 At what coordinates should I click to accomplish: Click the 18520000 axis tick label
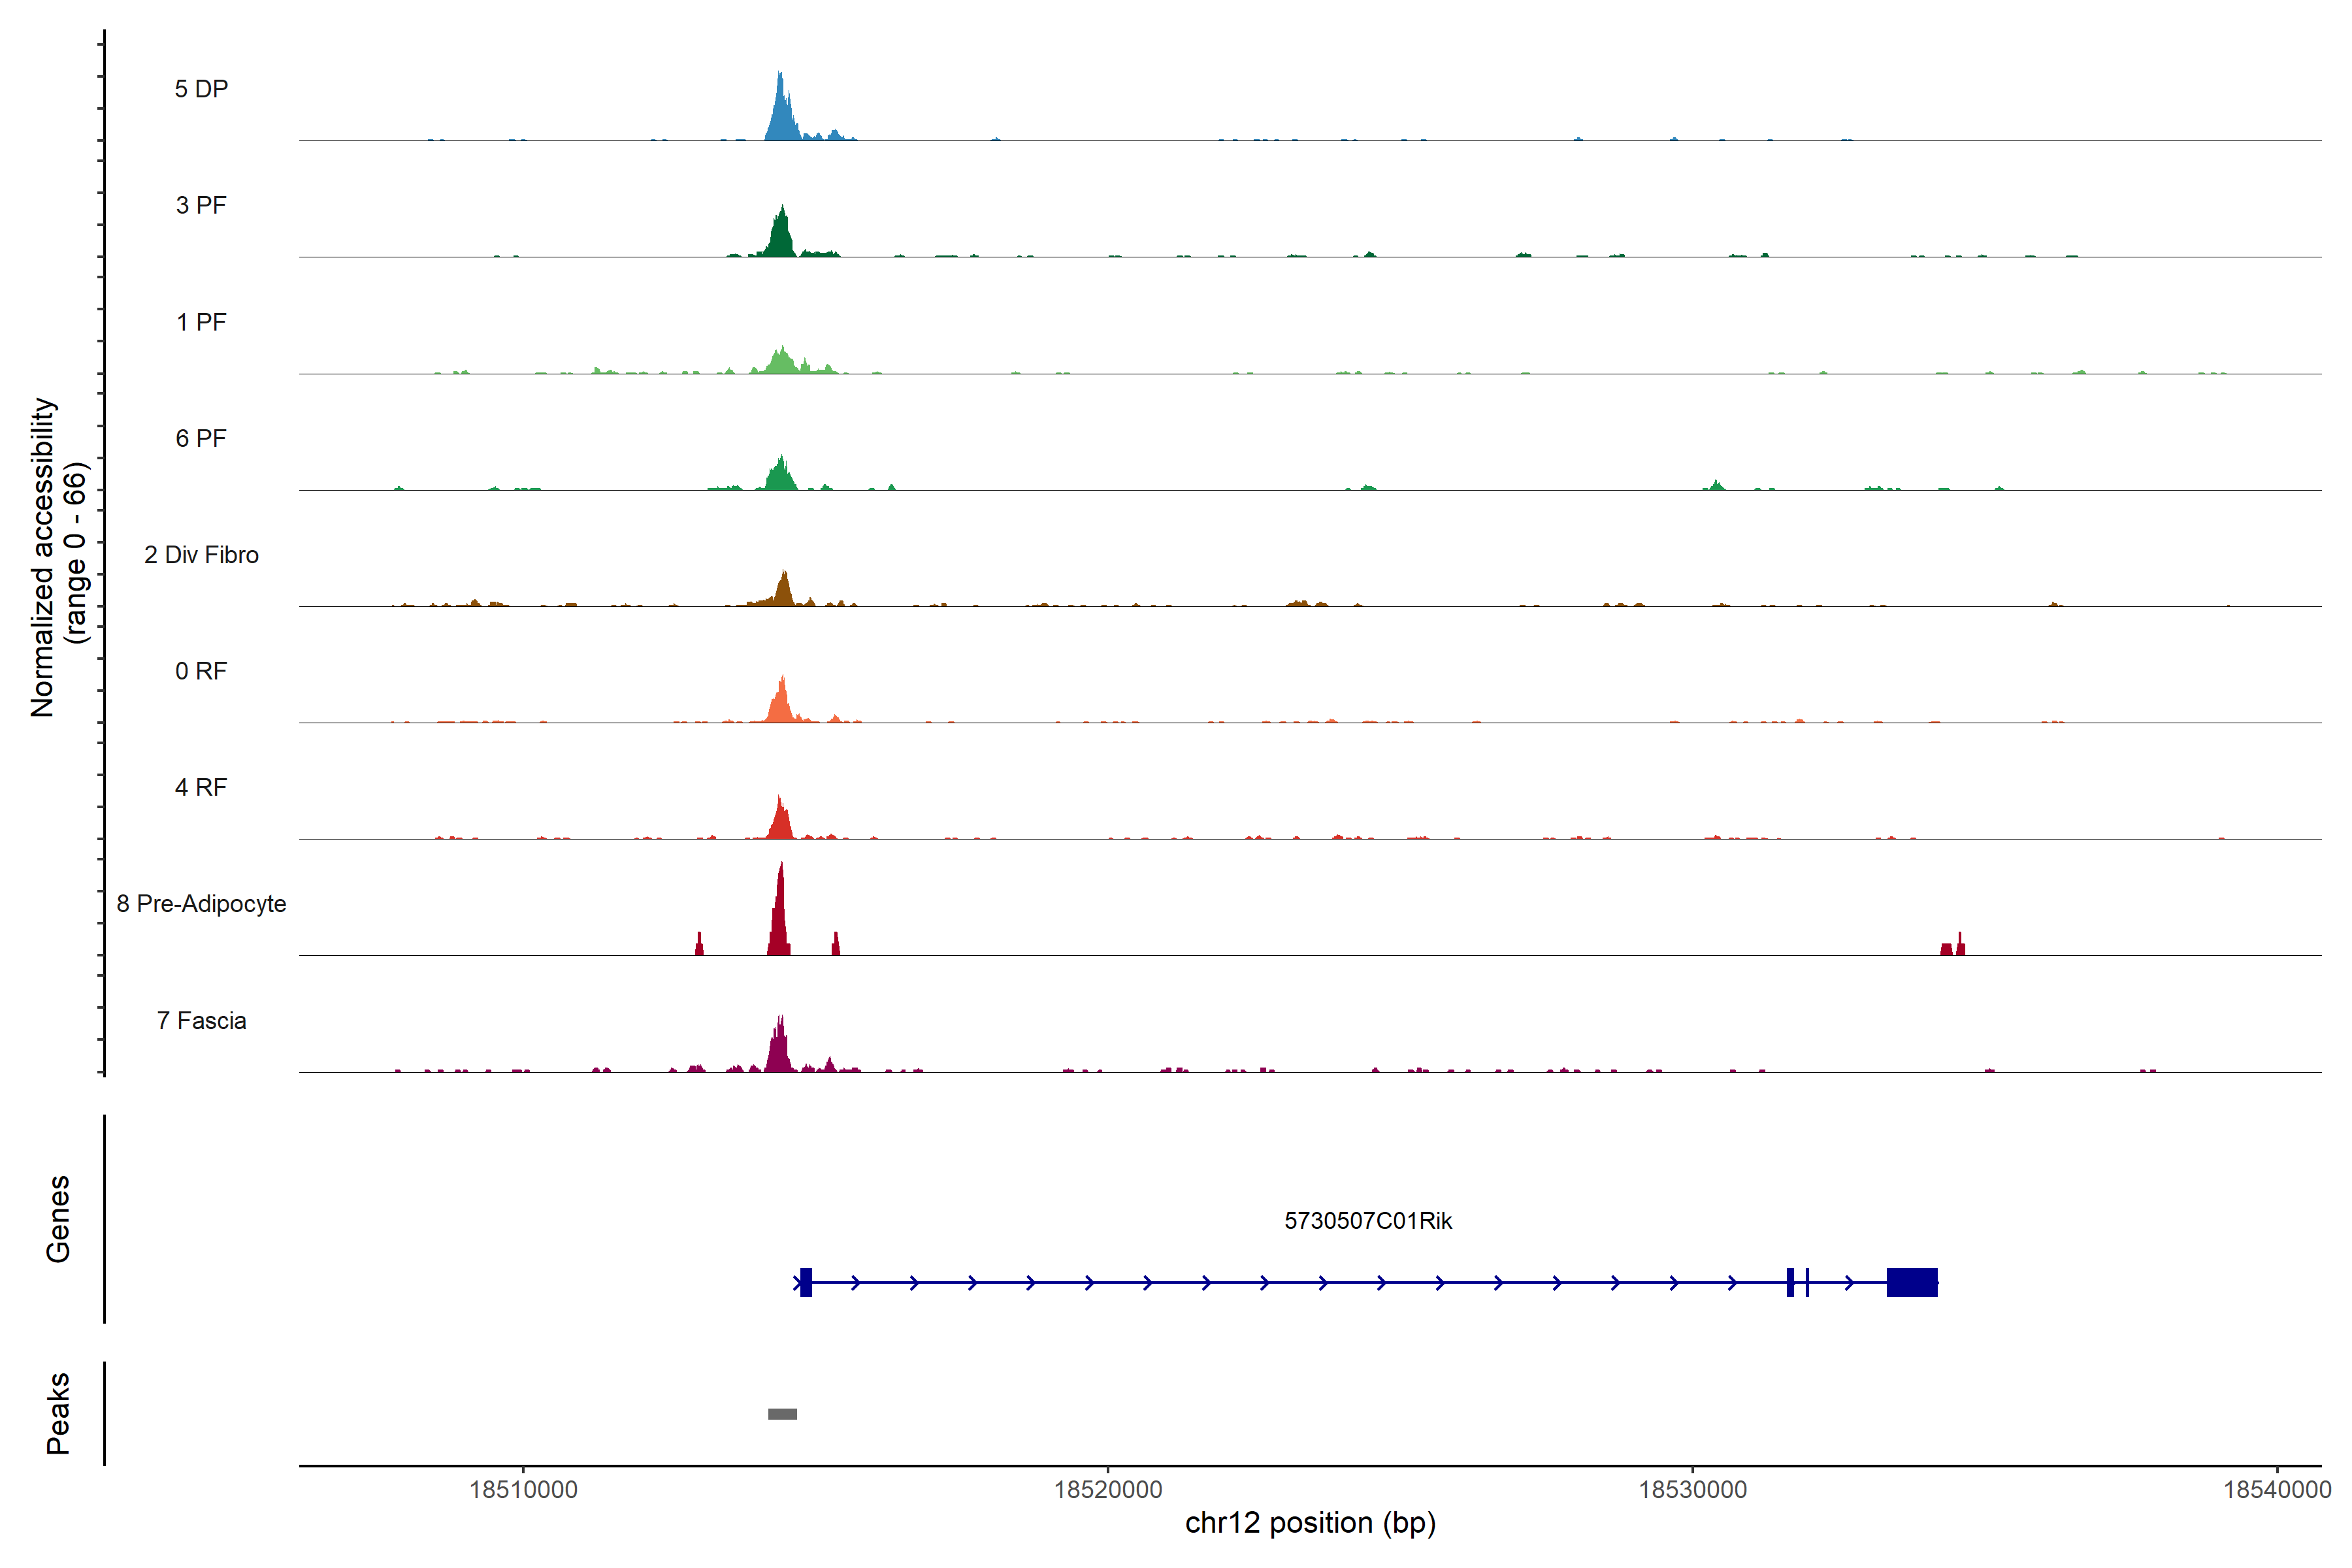point(1108,1490)
